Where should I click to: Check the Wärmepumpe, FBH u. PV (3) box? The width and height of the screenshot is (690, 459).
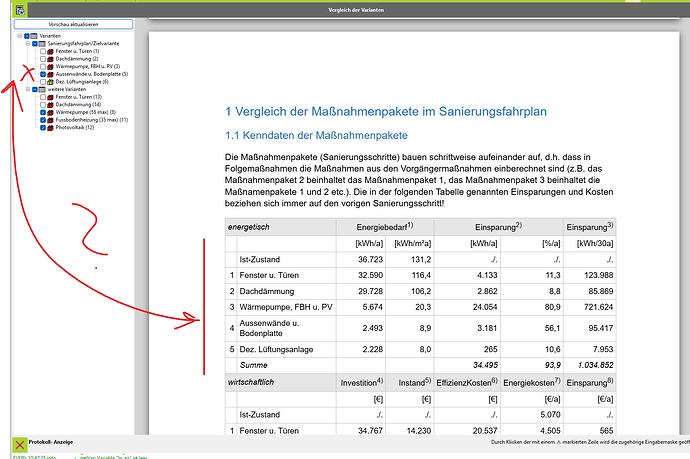(42, 66)
